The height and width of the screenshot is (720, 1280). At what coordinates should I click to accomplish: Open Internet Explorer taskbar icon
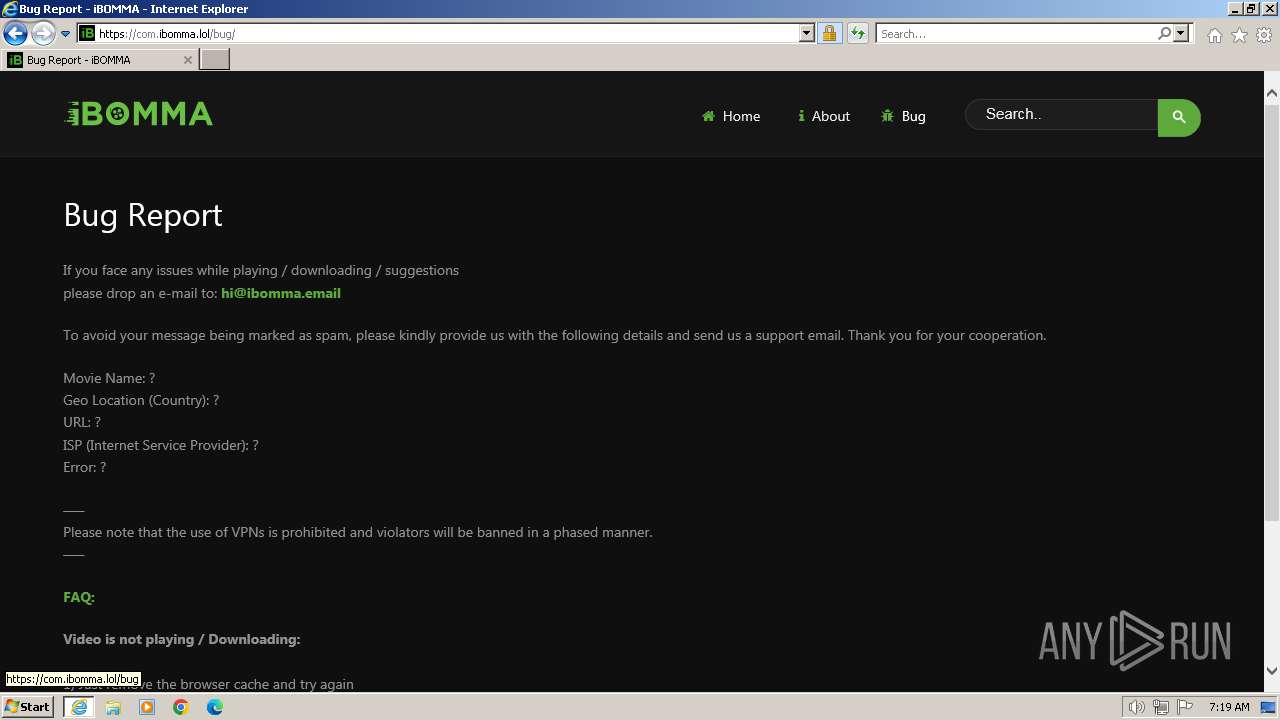79,707
